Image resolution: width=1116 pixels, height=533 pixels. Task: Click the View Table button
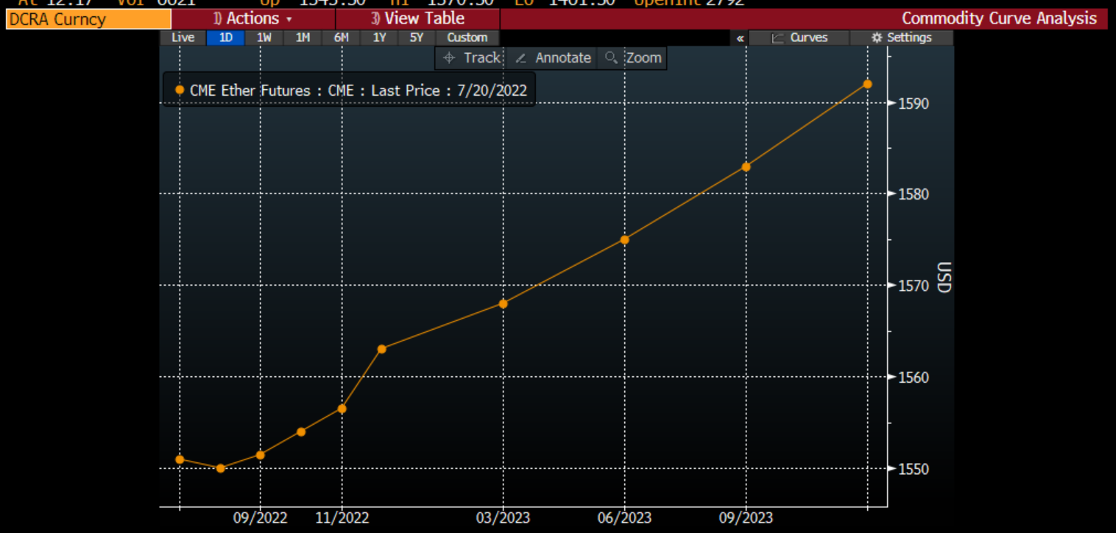(417, 18)
